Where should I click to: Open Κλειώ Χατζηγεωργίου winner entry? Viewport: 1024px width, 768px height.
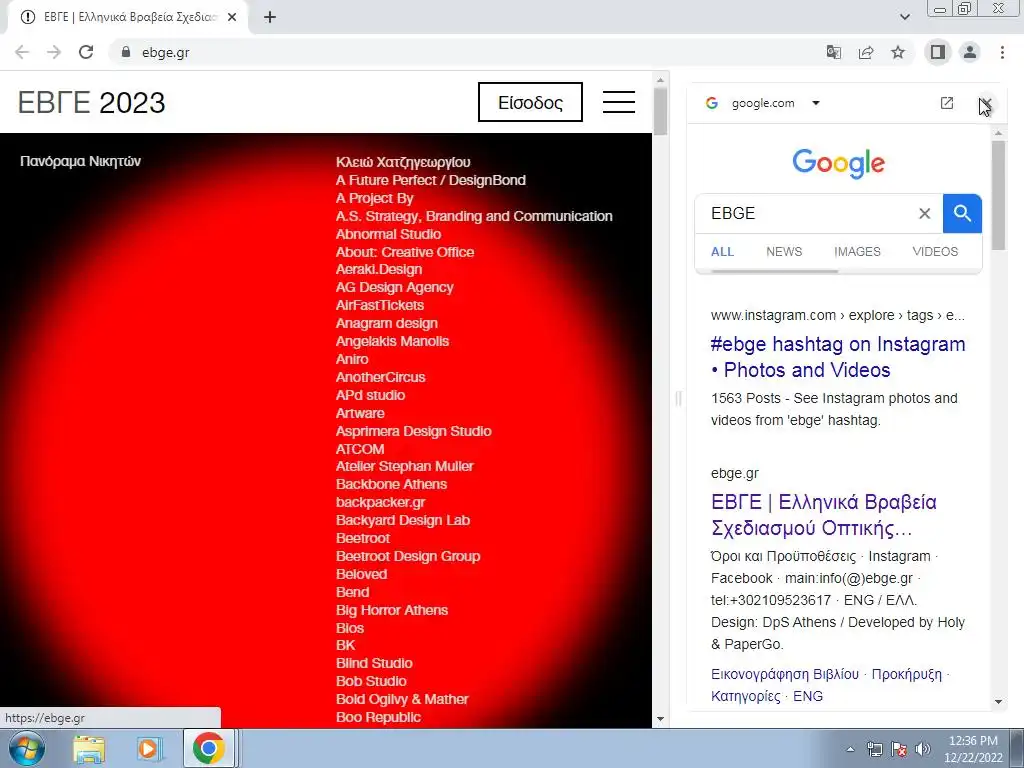[403, 162]
